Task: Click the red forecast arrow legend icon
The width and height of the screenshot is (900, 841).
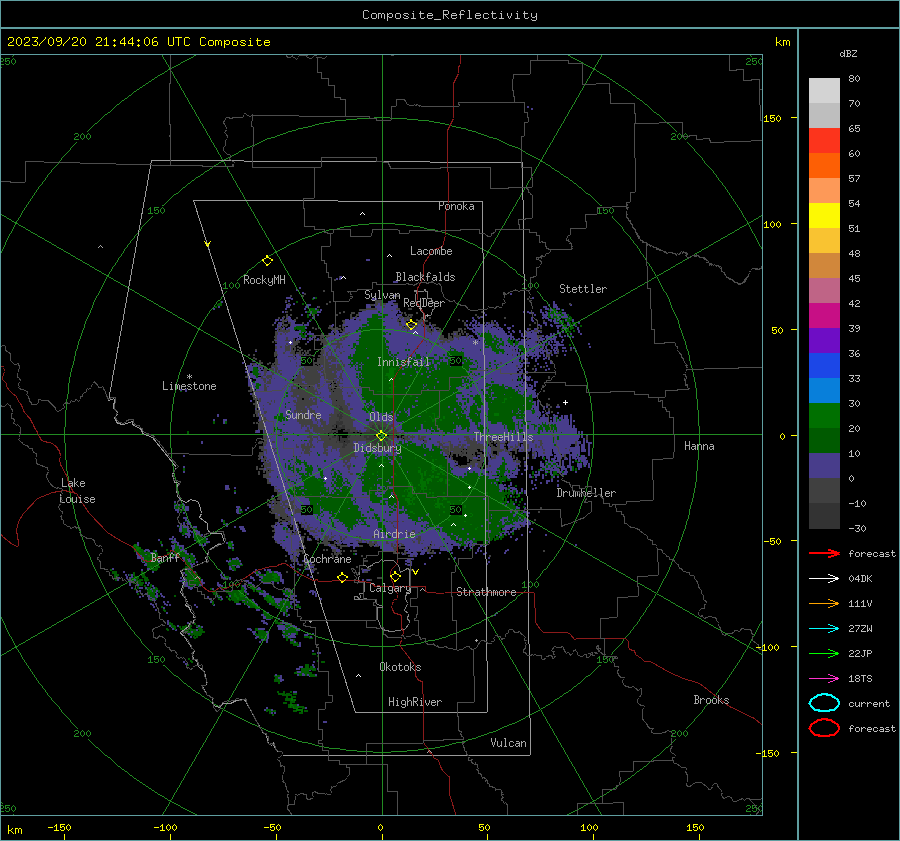Action: pos(824,553)
